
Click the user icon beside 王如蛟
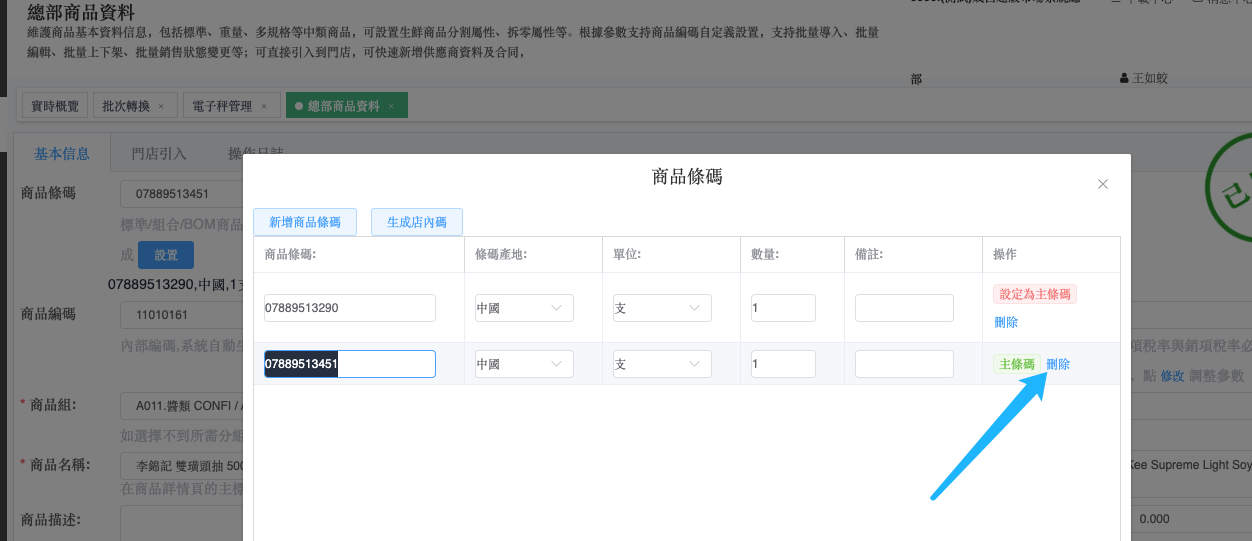click(x=1124, y=78)
